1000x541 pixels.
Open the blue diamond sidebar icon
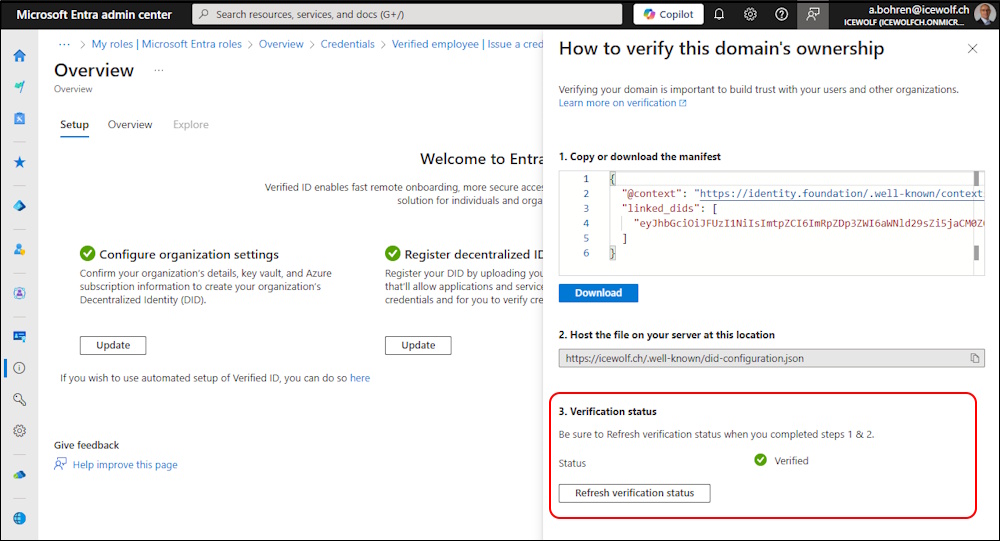[19, 205]
